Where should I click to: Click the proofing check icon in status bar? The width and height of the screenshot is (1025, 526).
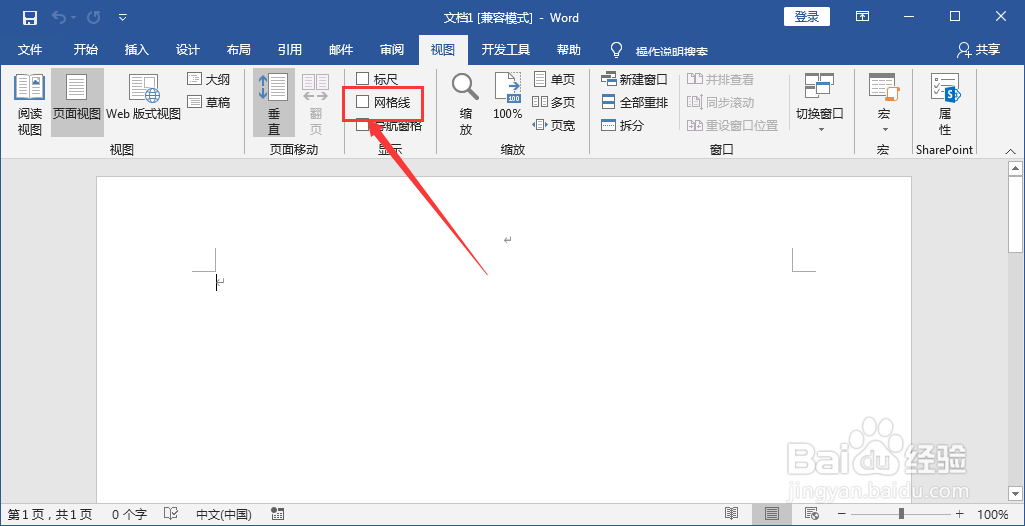coord(171,514)
